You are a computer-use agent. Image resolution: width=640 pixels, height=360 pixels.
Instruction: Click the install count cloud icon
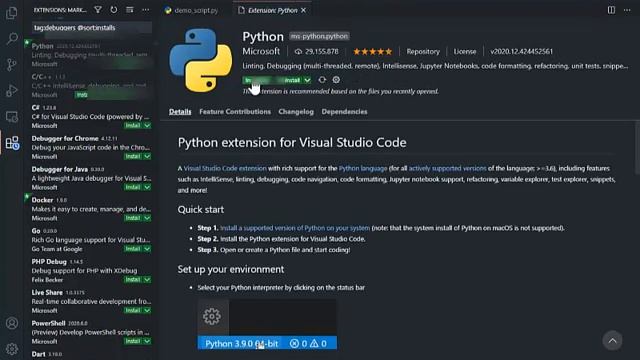pos(298,52)
